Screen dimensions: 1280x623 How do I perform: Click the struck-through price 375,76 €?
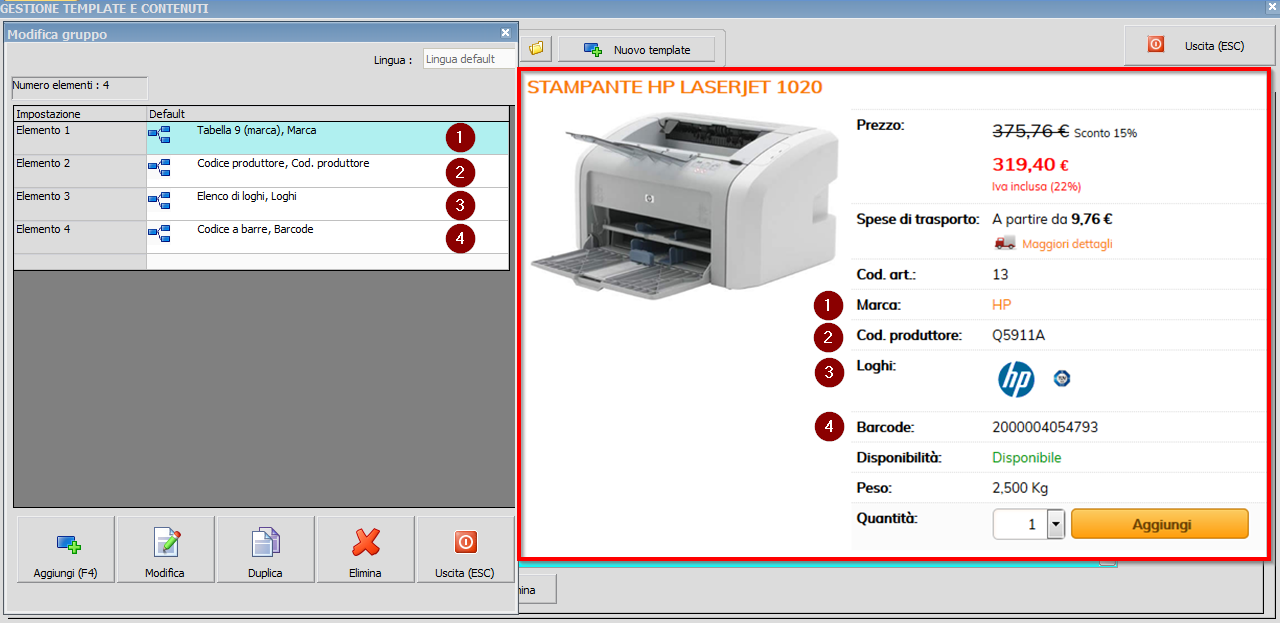(1031, 131)
